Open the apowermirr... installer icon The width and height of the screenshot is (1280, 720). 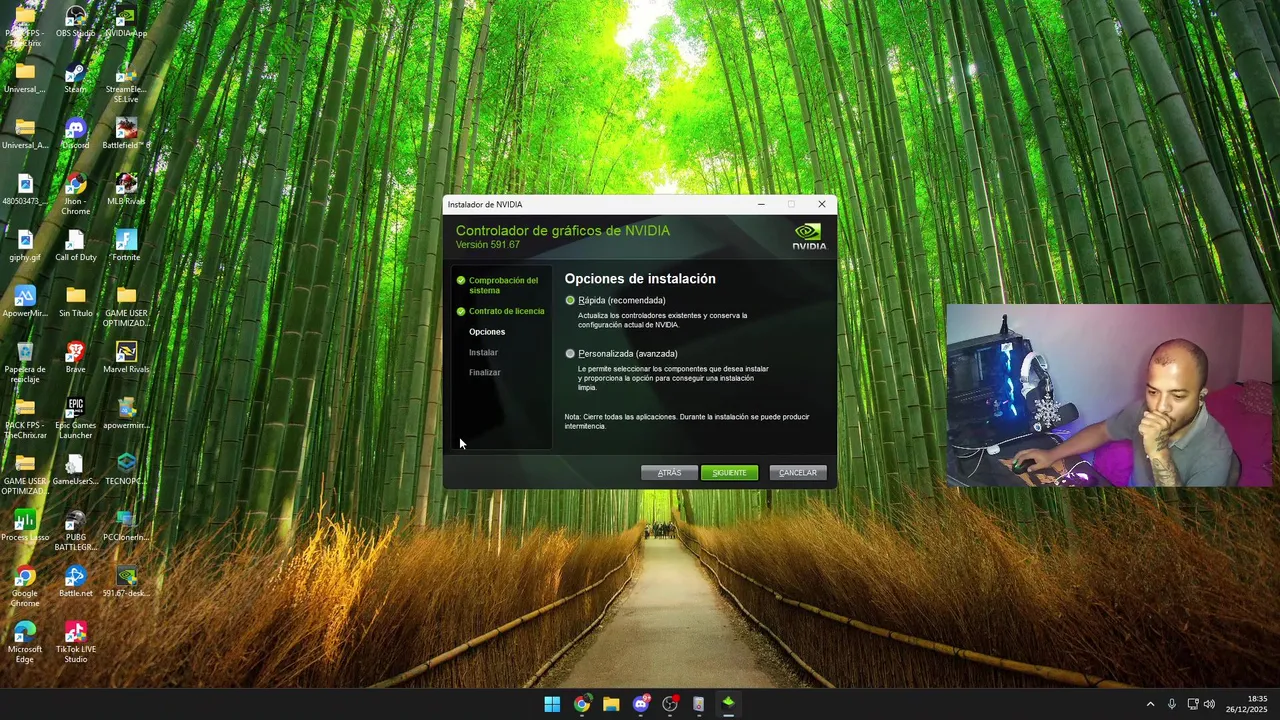(126, 414)
